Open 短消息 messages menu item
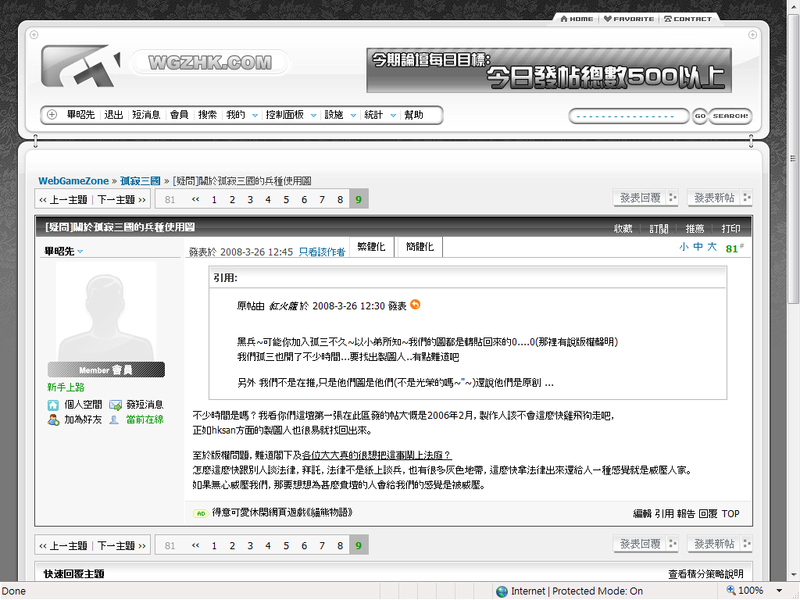The width and height of the screenshot is (800, 600). tap(146, 115)
